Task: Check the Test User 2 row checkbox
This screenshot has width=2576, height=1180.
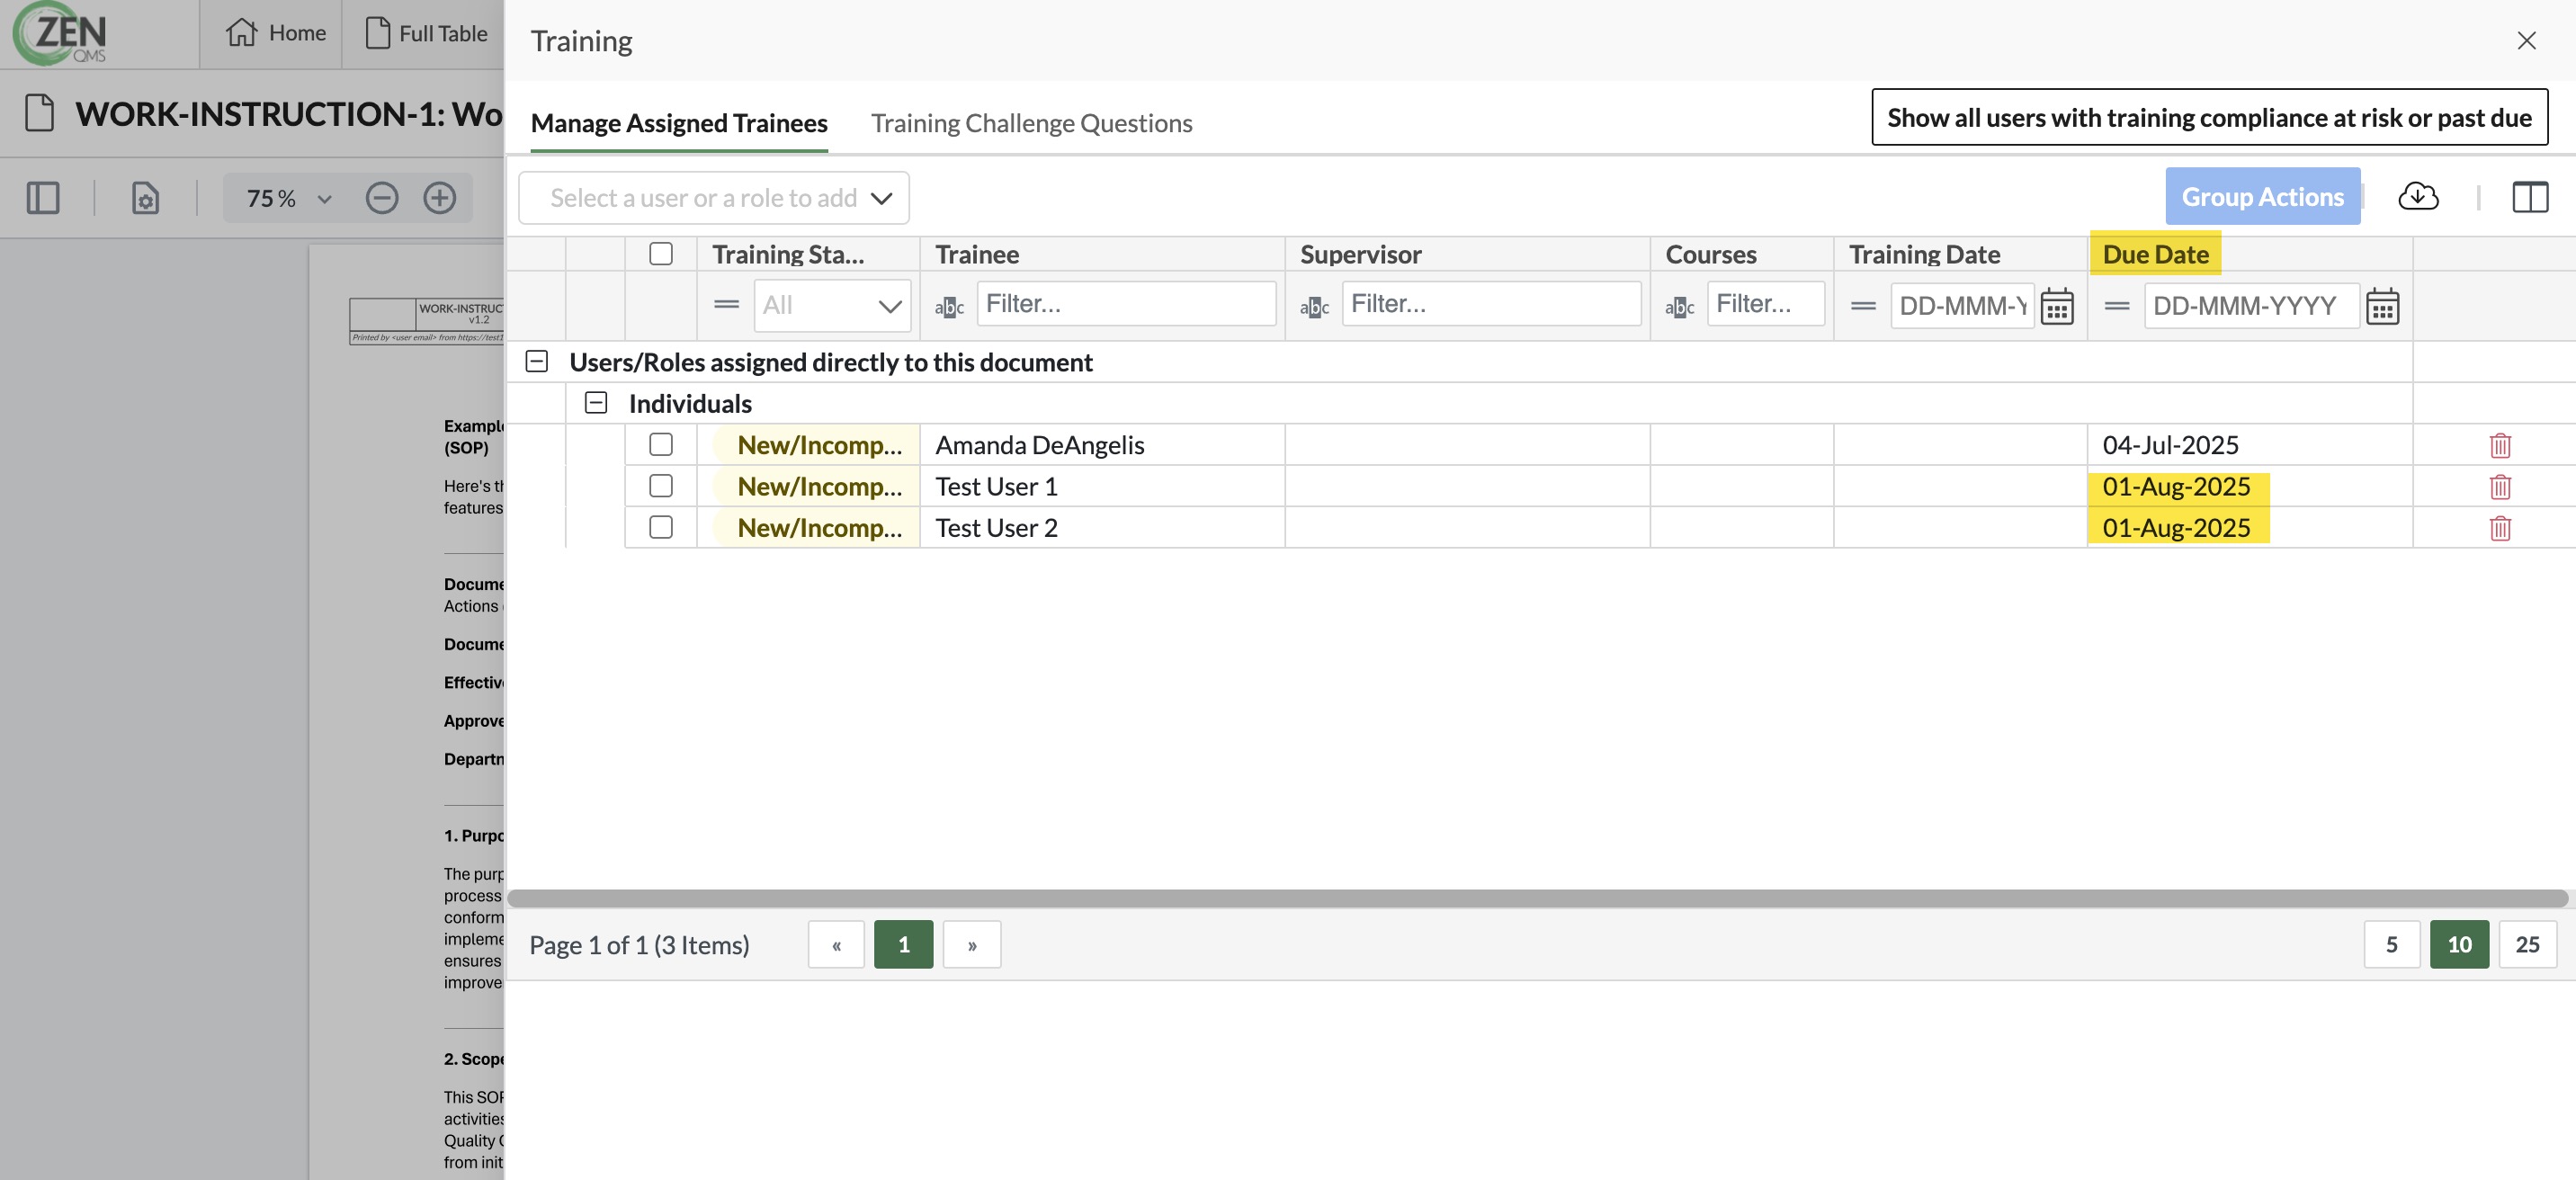Action: (661, 527)
